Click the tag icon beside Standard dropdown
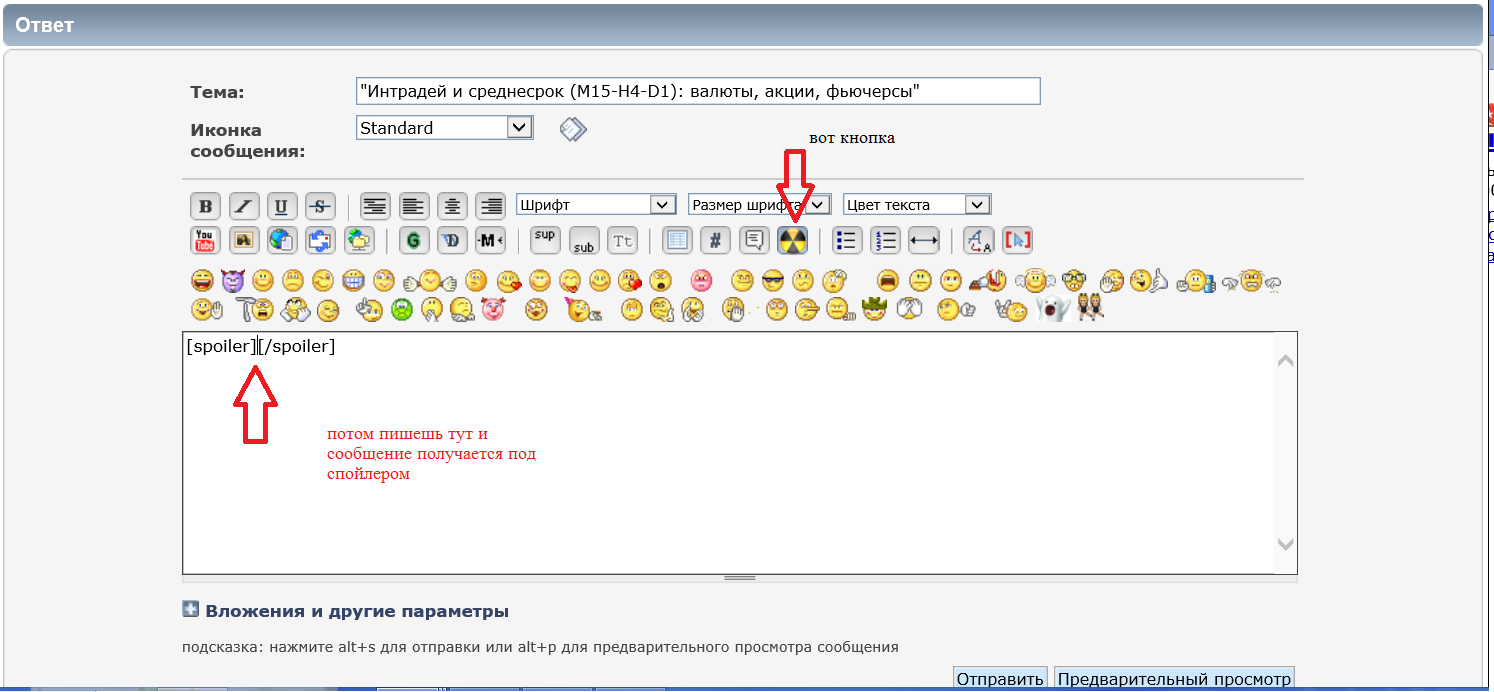 pyautogui.click(x=573, y=129)
